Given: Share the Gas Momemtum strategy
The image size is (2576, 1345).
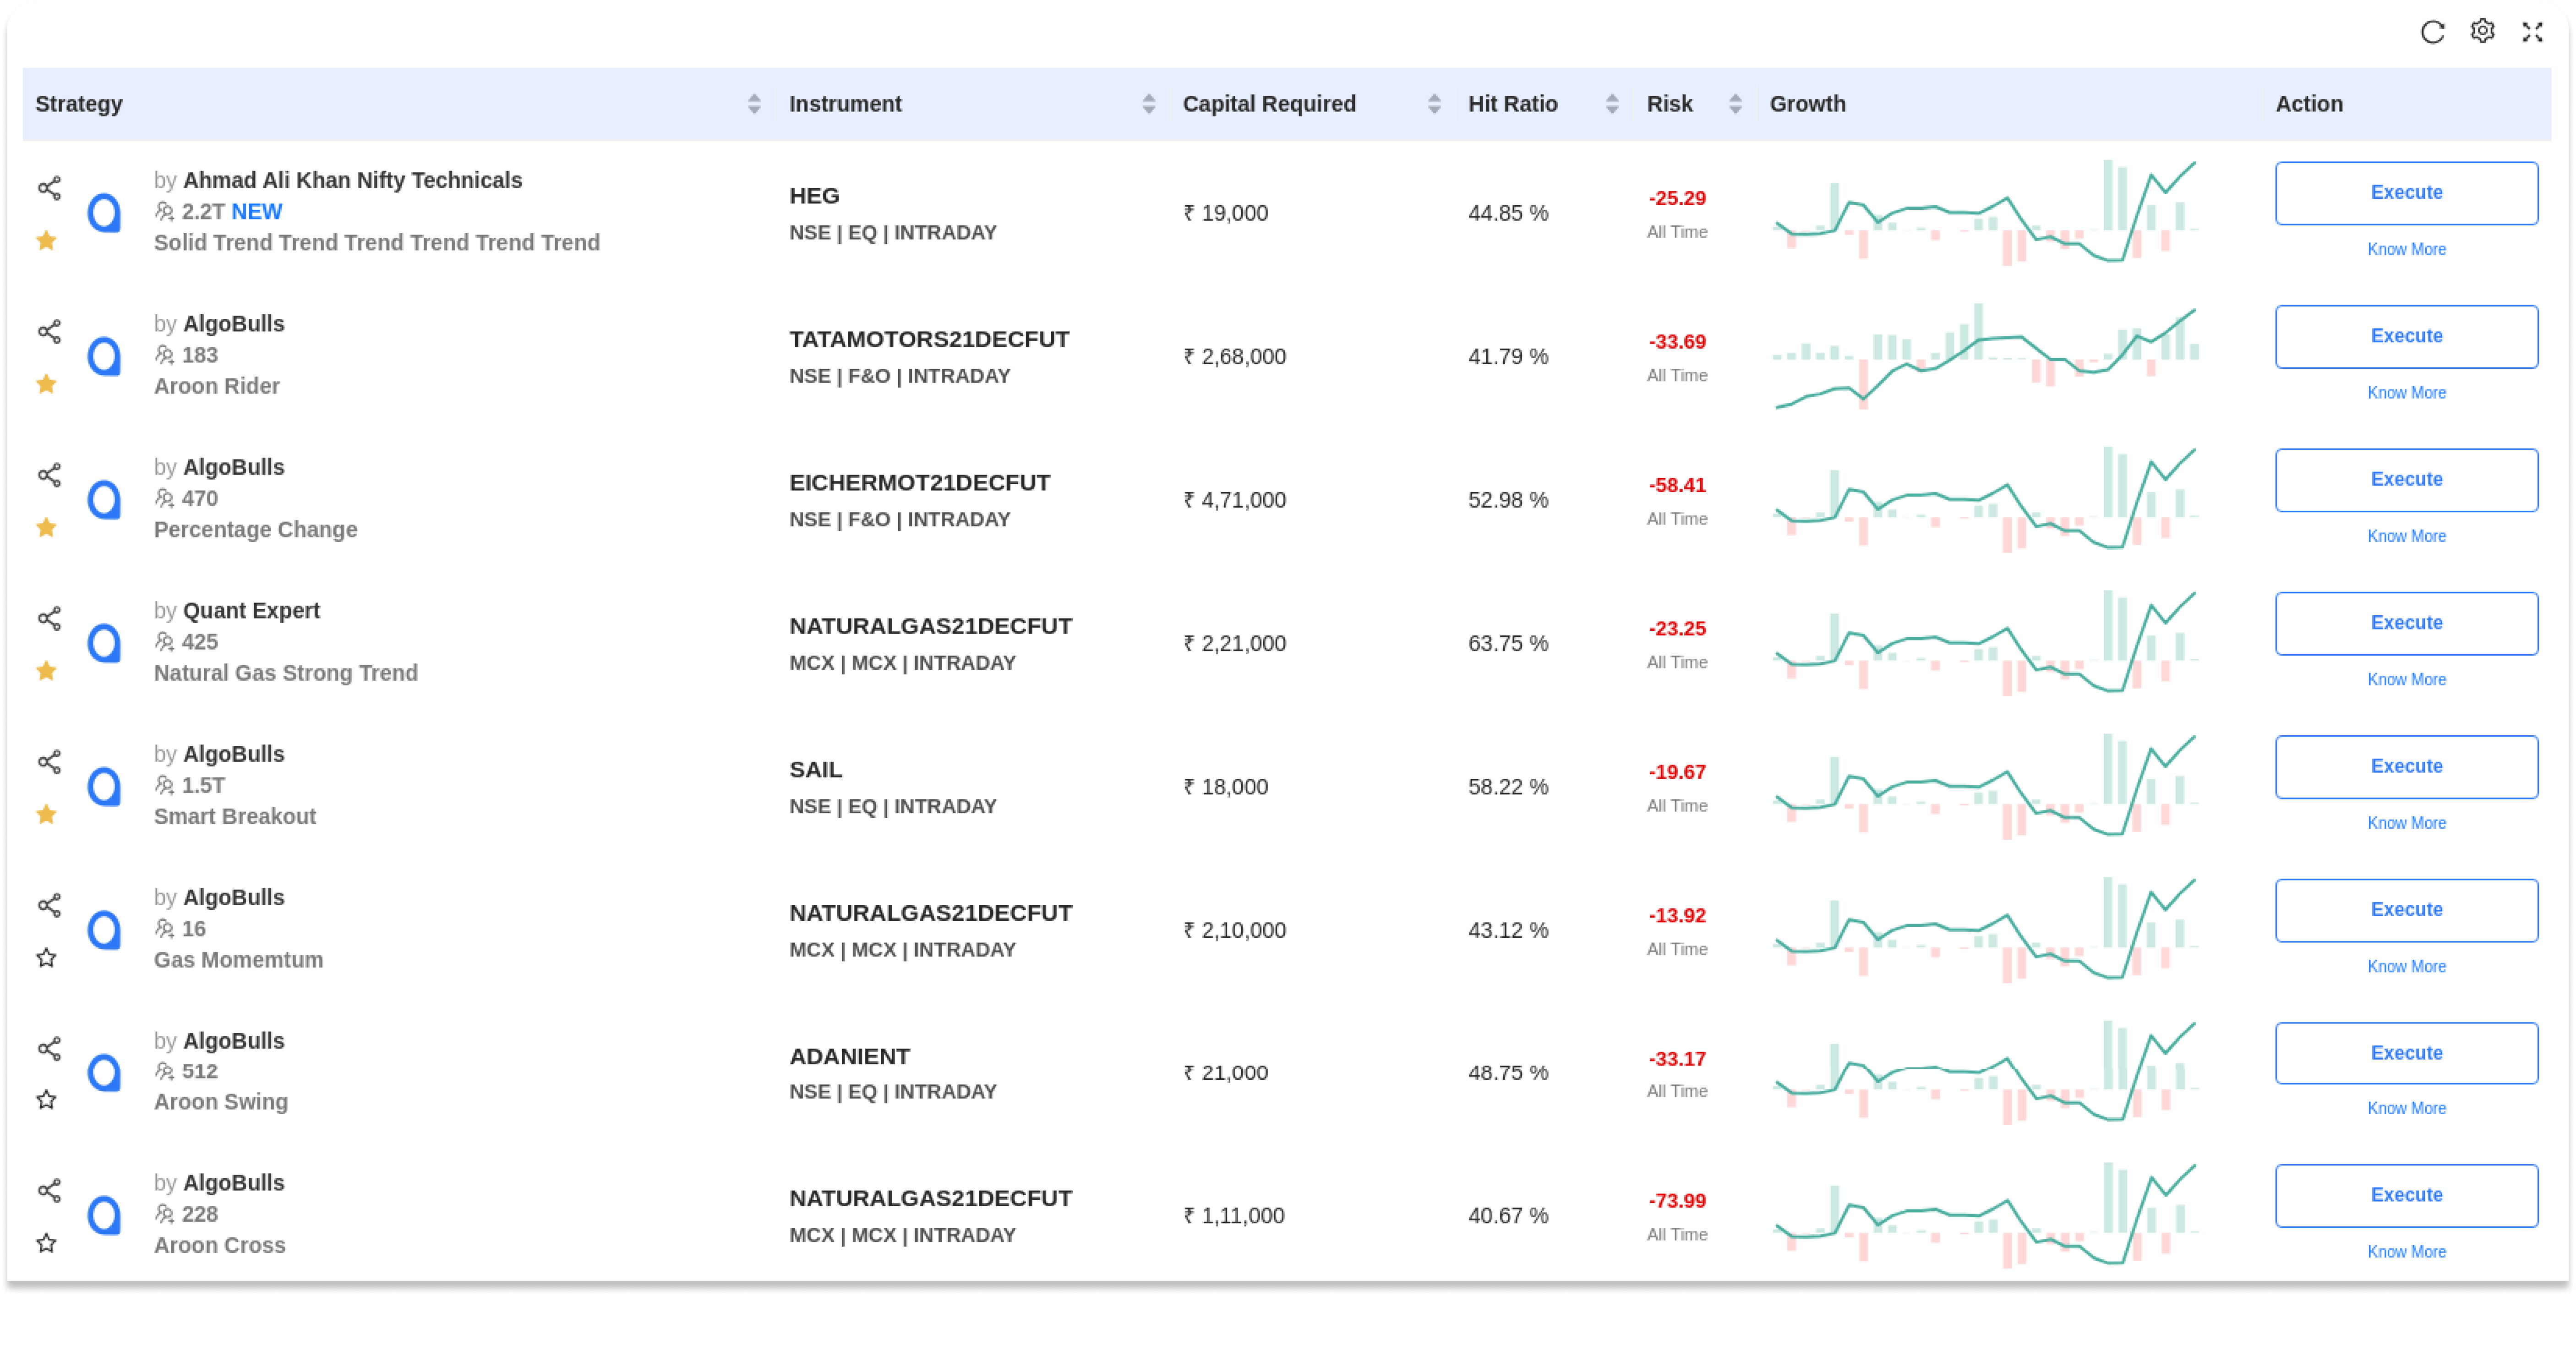Looking at the screenshot, I should (x=49, y=905).
